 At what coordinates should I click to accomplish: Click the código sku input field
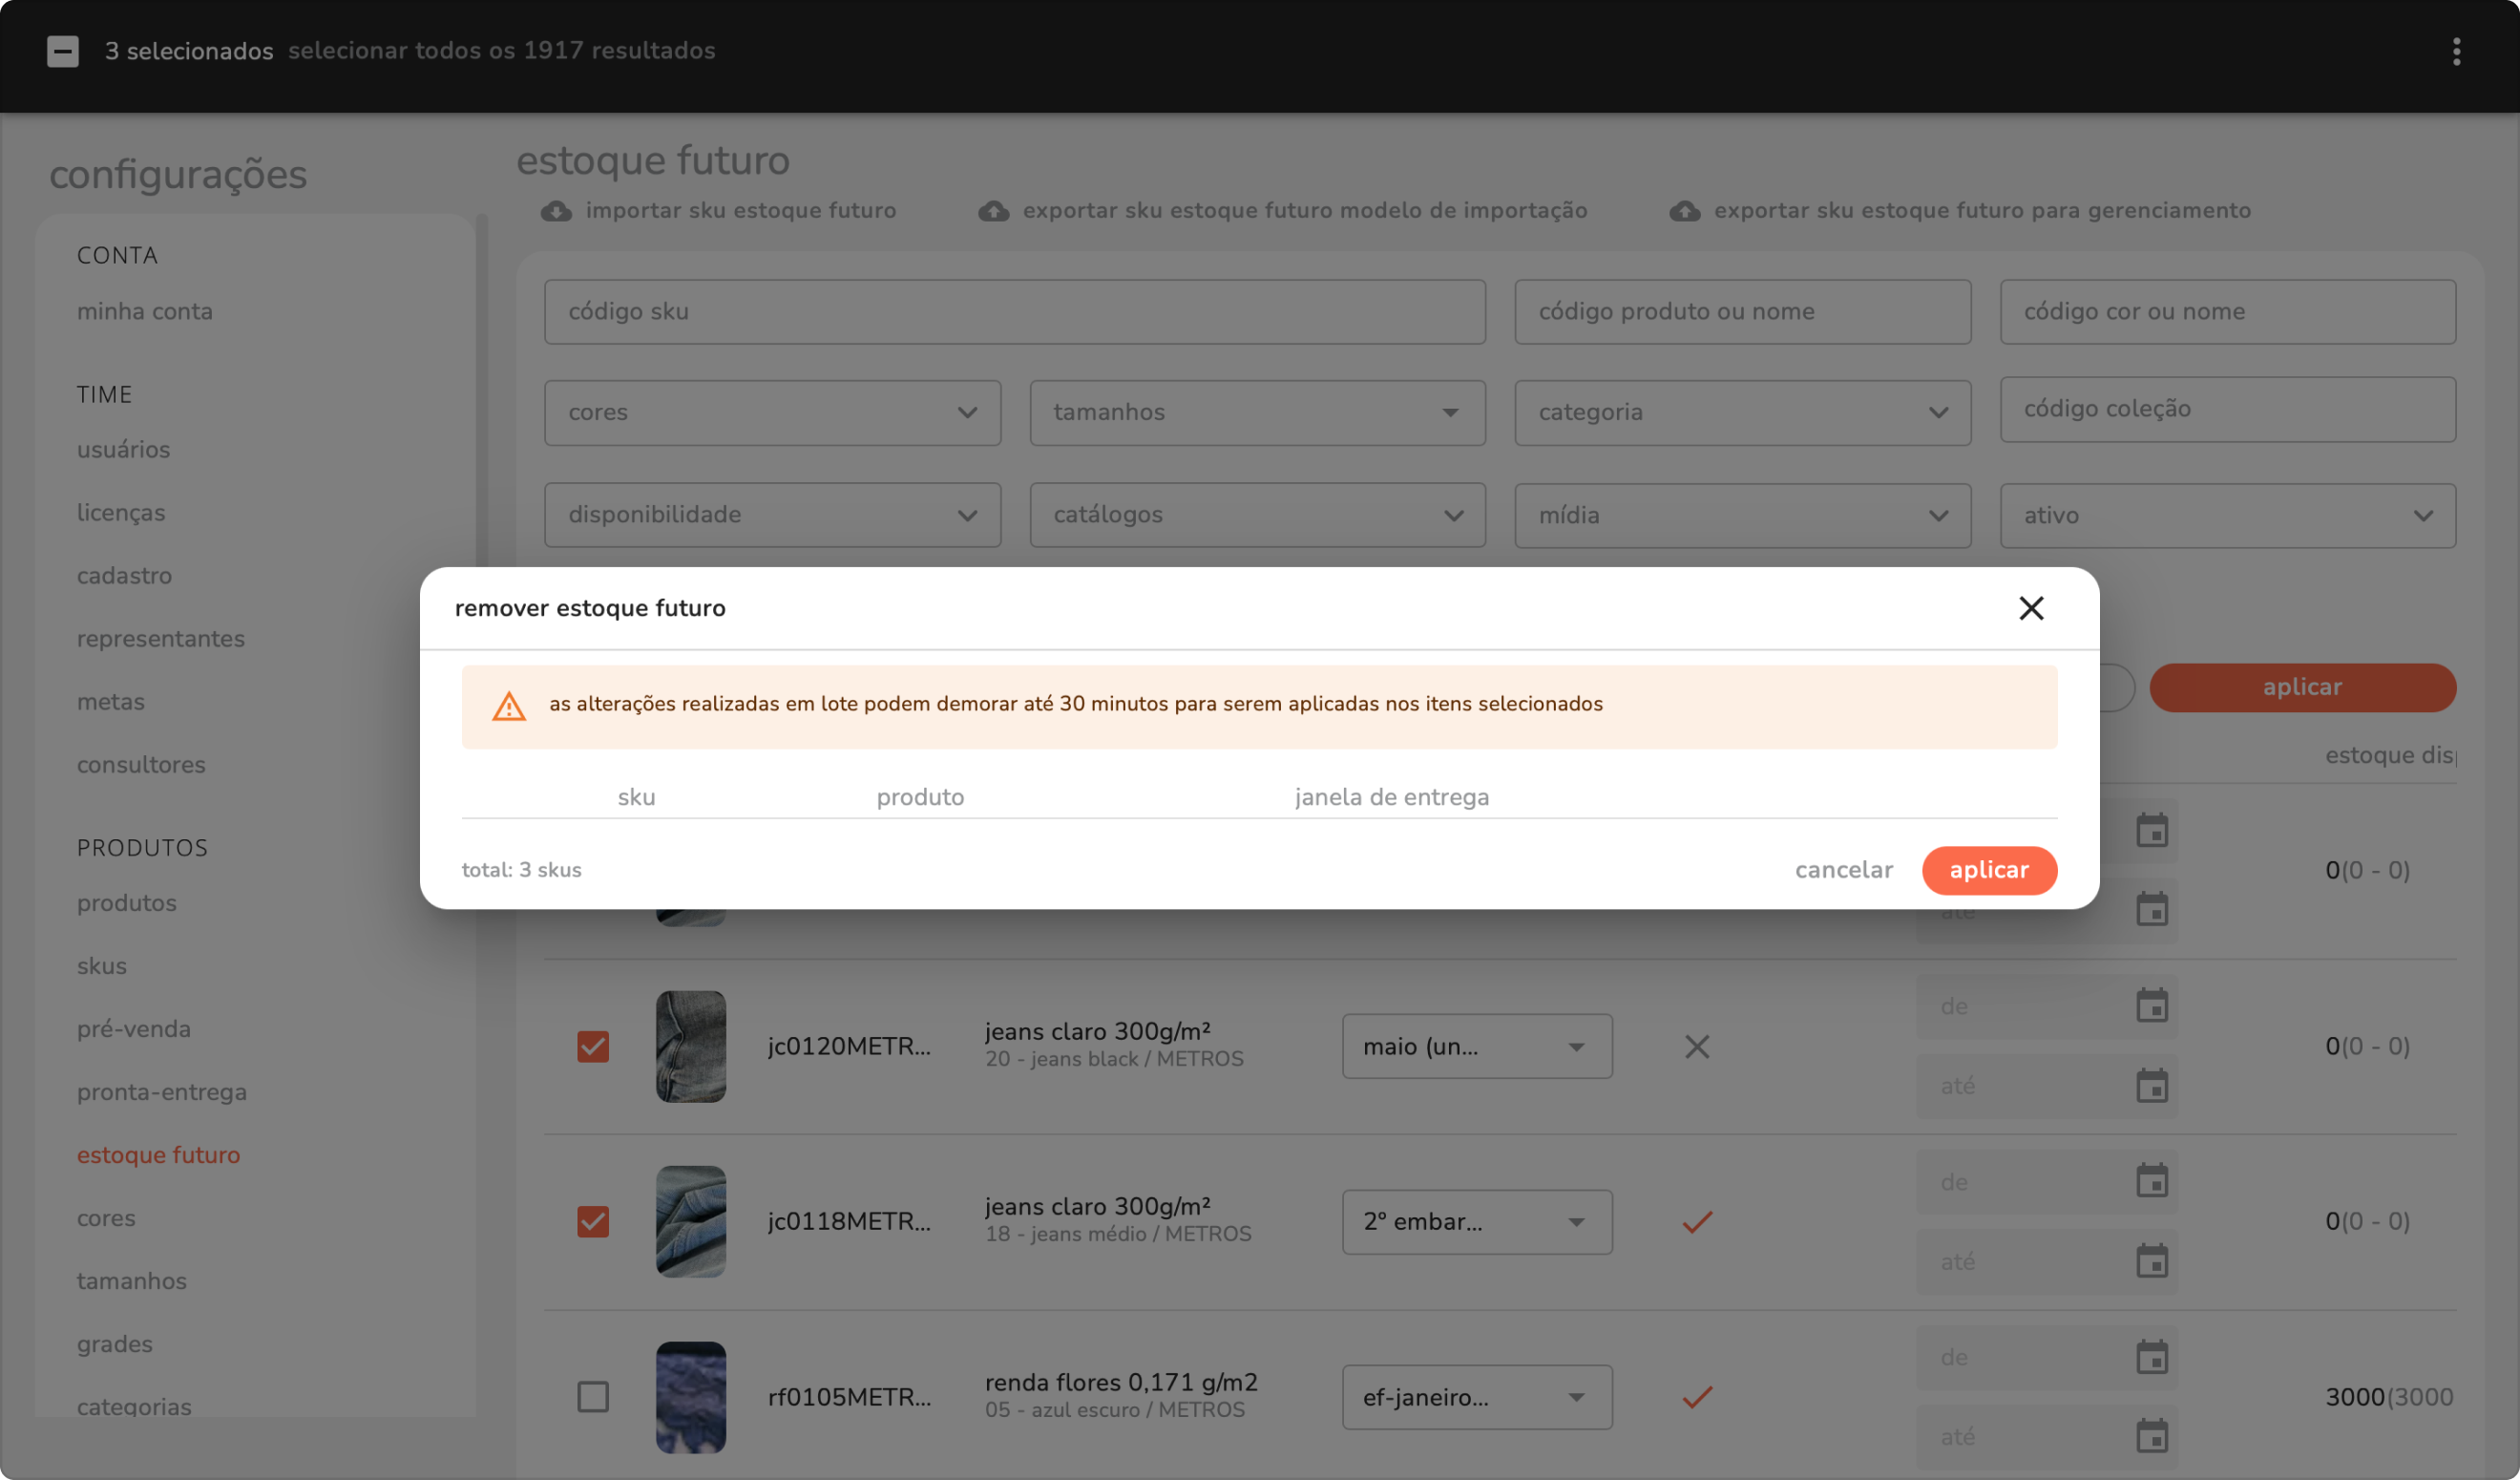pos(1013,312)
